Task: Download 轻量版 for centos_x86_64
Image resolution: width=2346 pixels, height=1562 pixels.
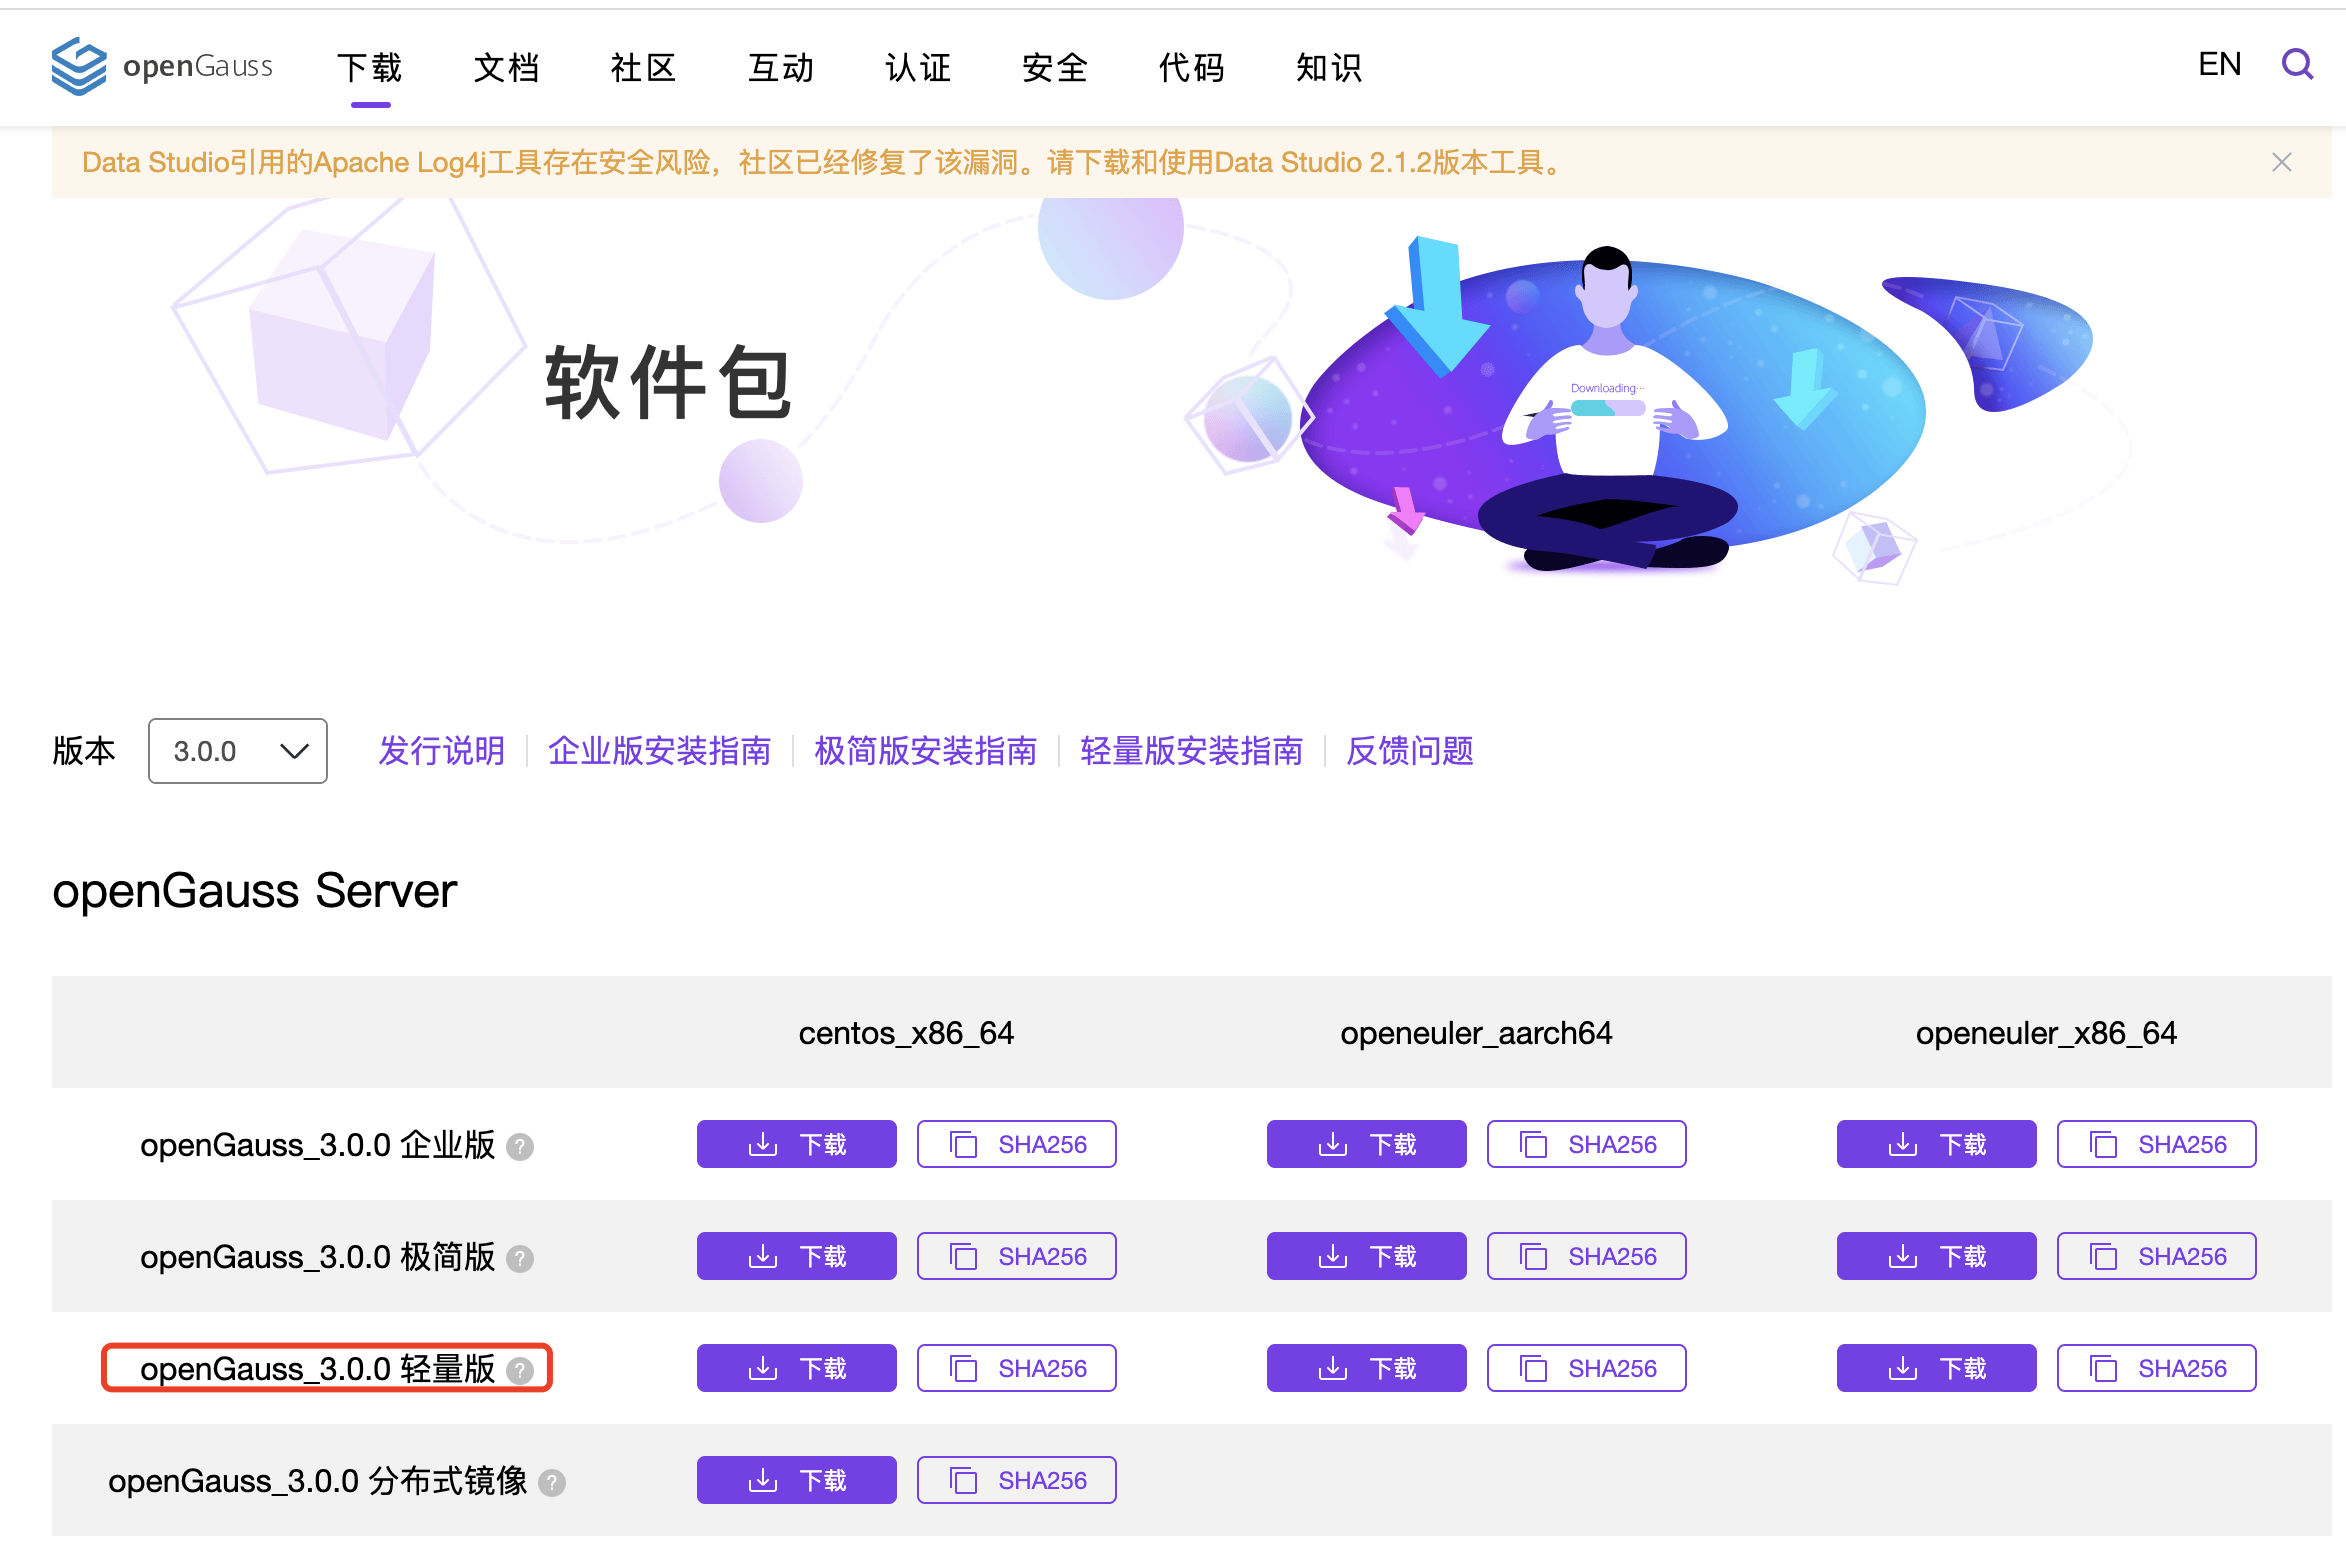Action: click(797, 1368)
